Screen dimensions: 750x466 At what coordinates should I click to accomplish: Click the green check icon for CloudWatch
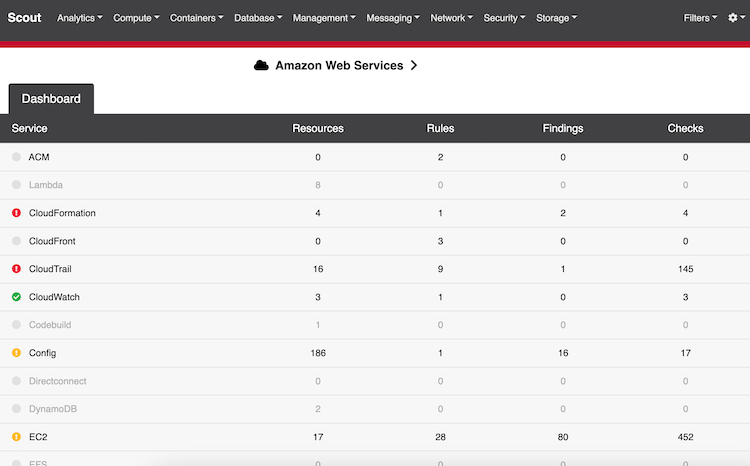click(x=16, y=297)
